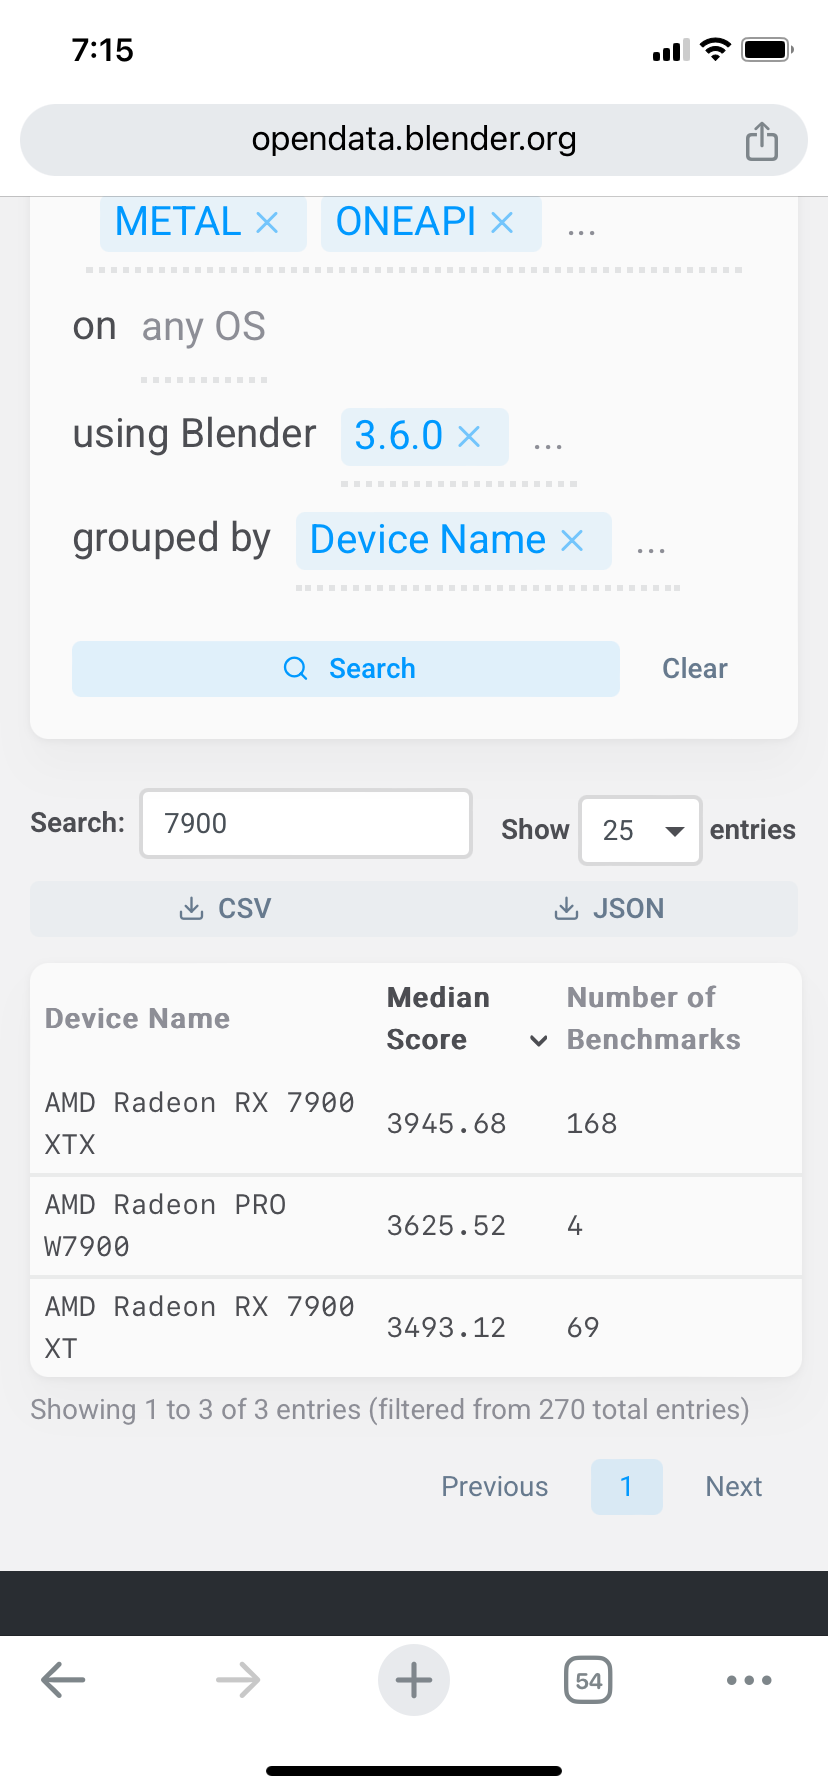Sort by Median Score column arrow
The image size is (828, 1792).
click(x=538, y=1041)
